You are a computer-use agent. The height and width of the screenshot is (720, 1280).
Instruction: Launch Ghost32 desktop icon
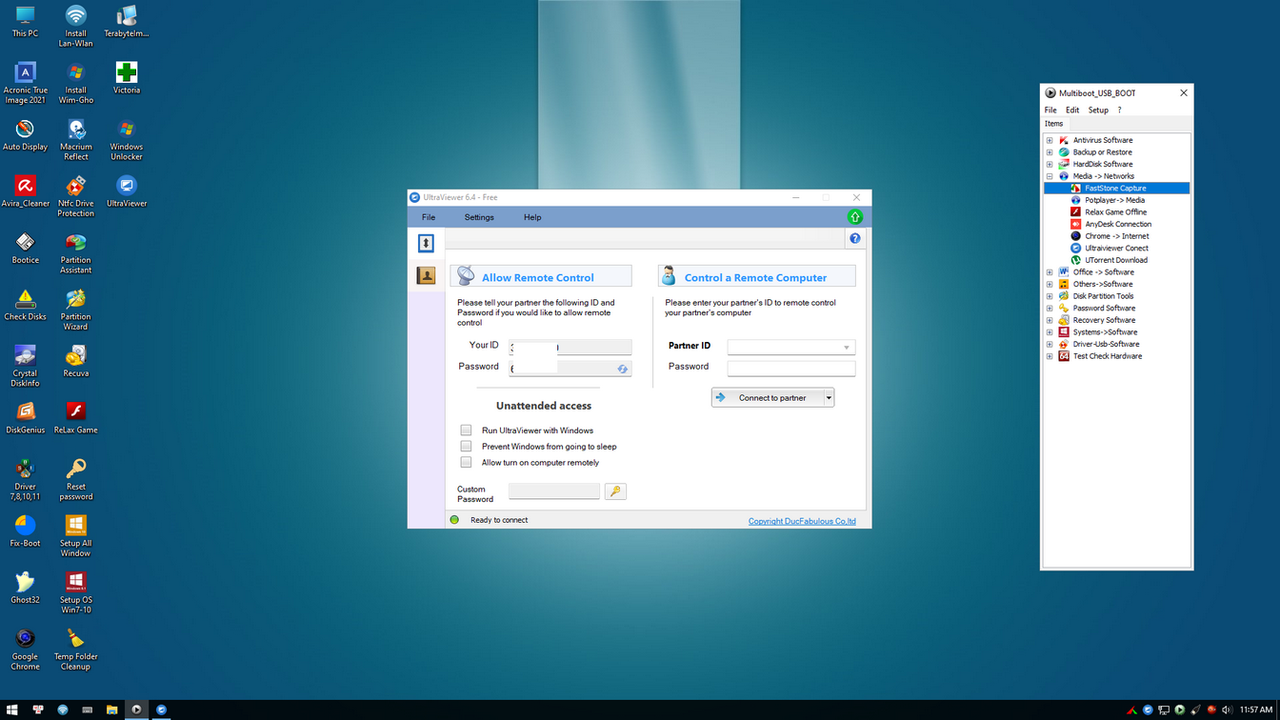(25, 589)
